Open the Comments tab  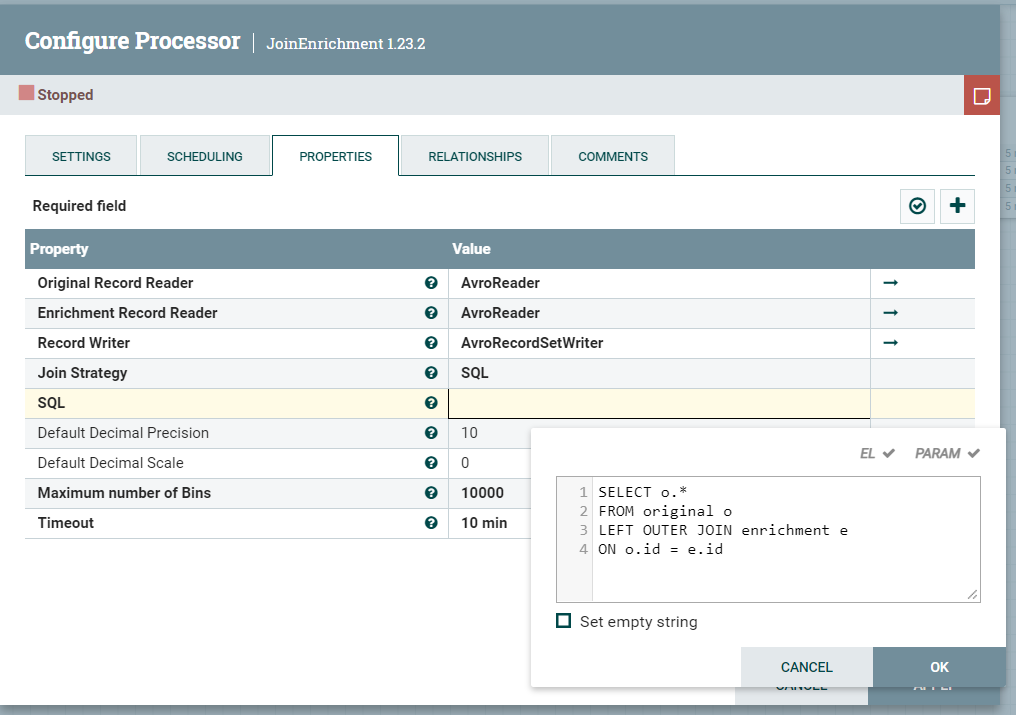pyautogui.click(x=612, y=156)
